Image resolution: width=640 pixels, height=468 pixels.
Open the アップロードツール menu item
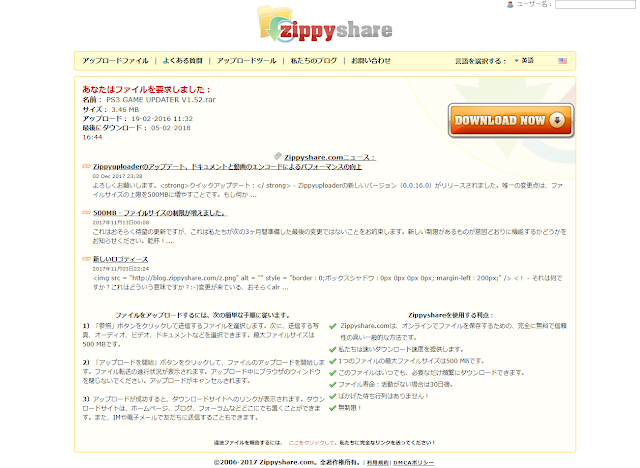(x=247, y=61)
